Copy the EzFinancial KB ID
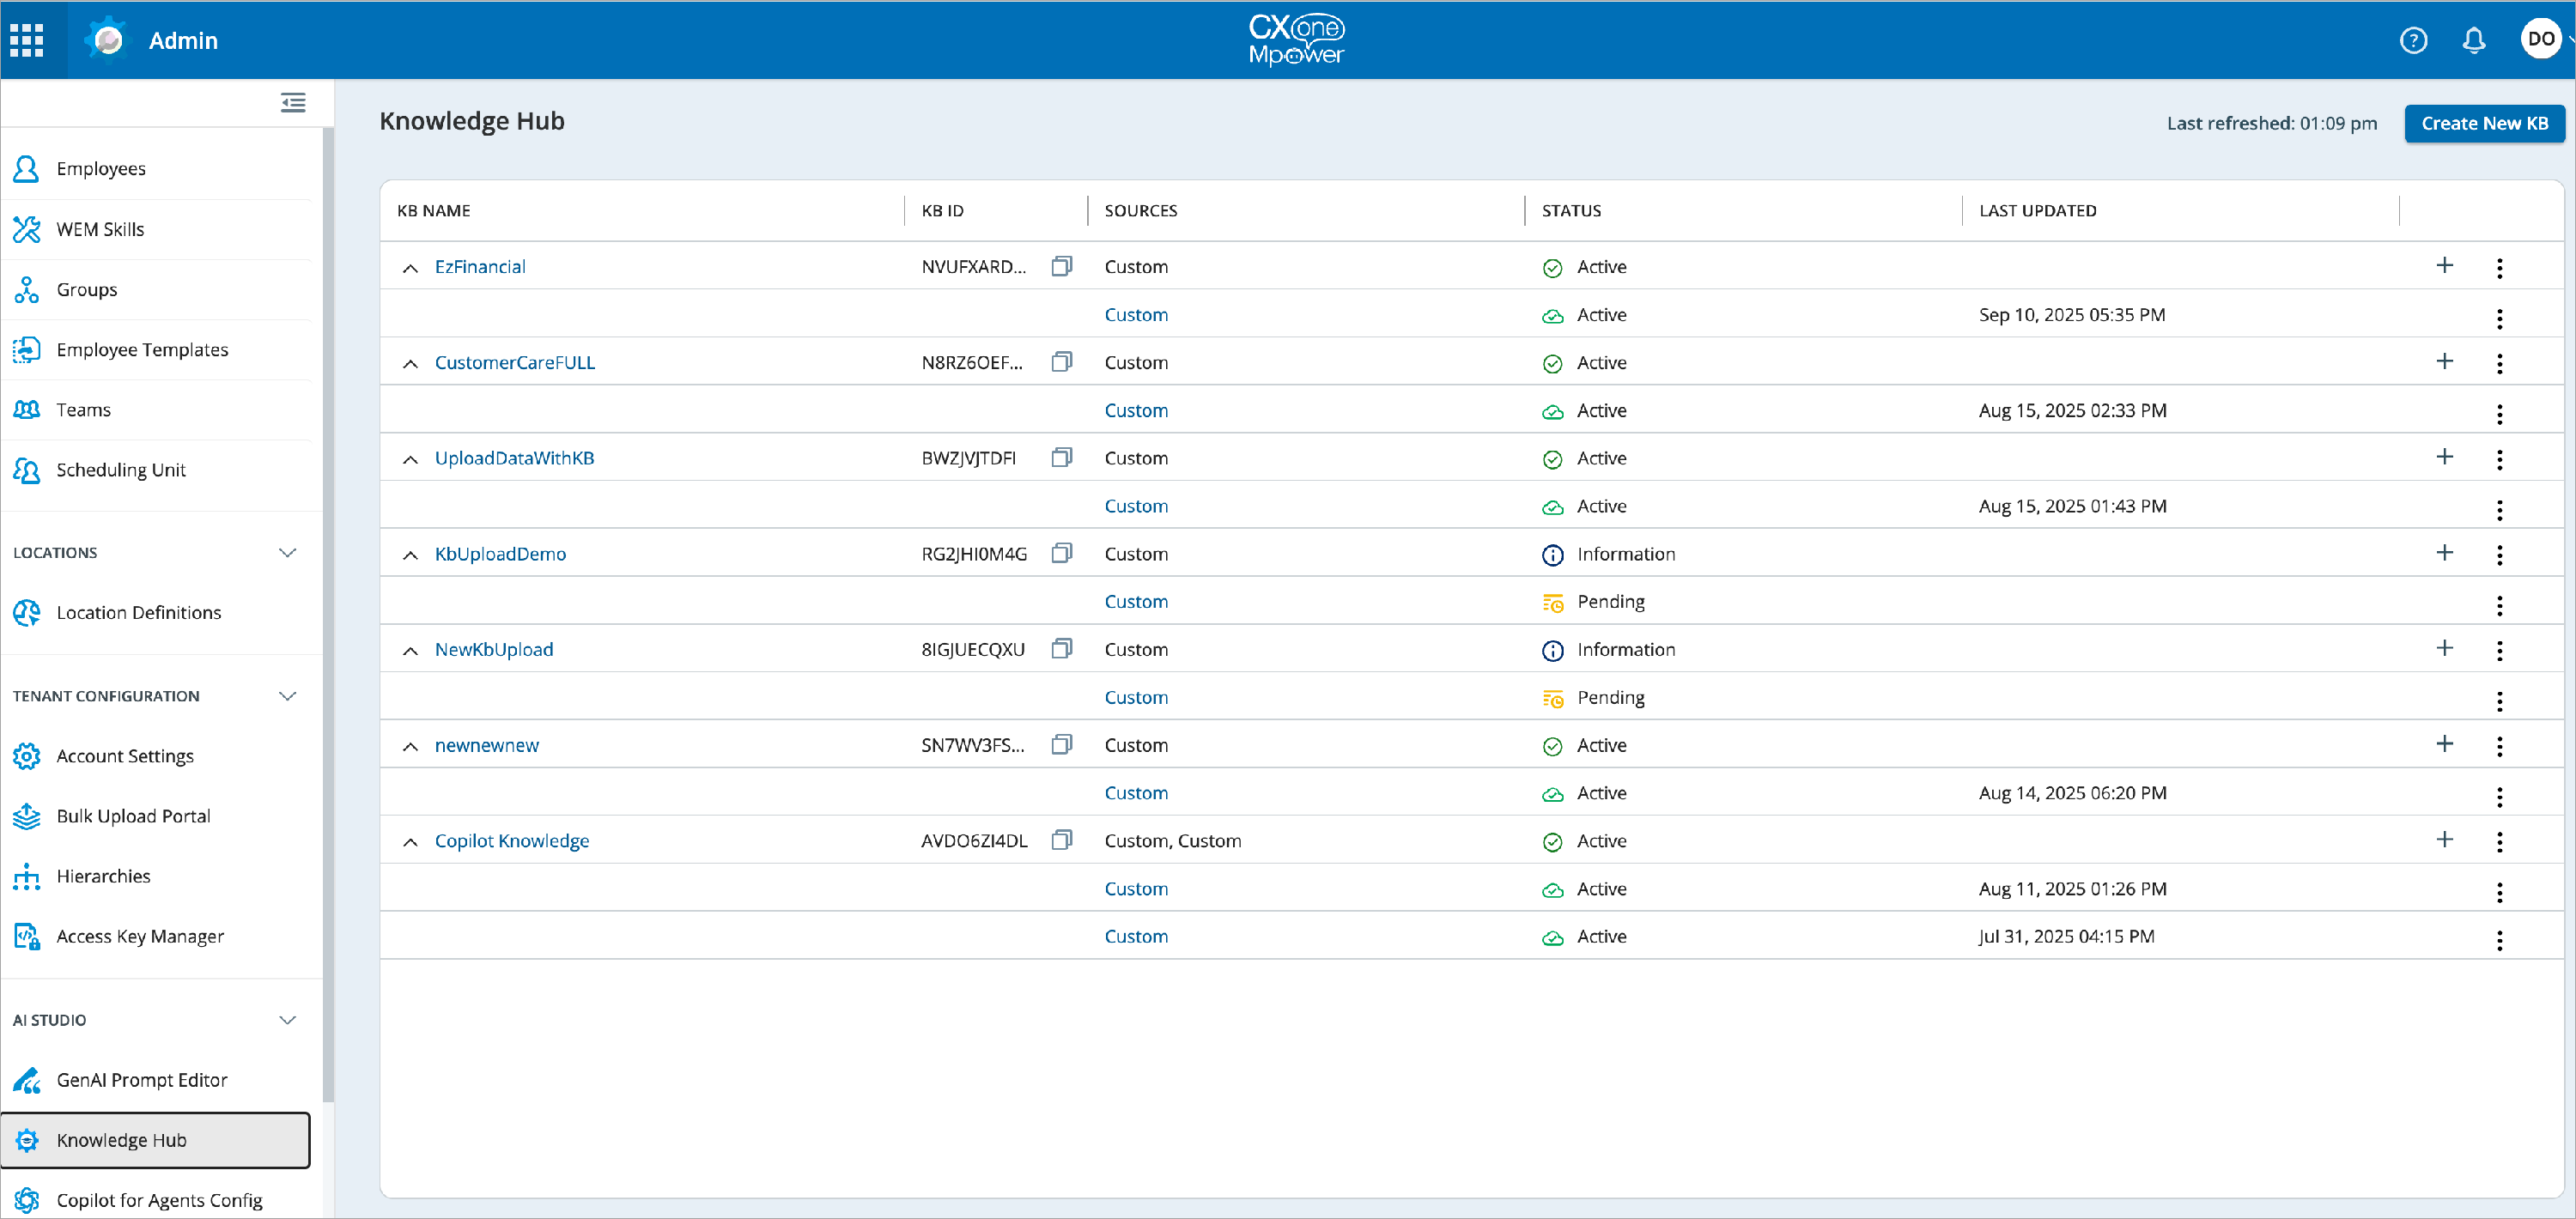2576x1219 pixels. (x=1062, y=266)
